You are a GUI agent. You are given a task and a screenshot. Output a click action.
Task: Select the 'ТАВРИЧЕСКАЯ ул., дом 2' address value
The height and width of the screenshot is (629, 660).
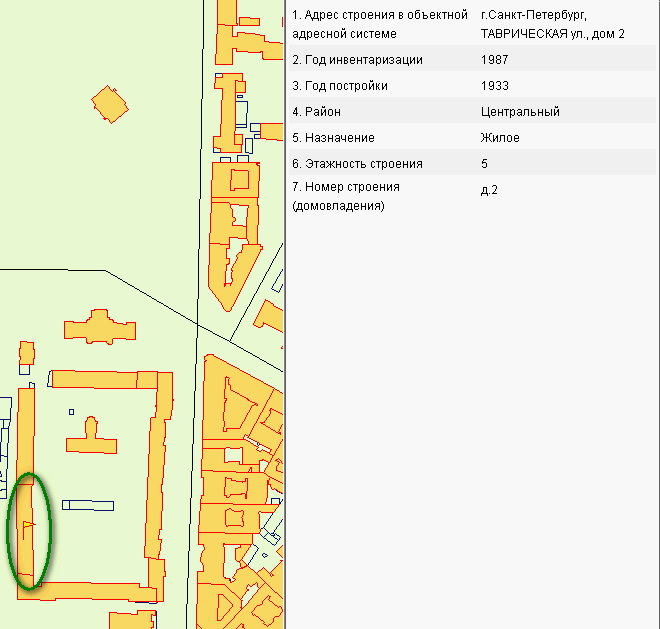553,24
